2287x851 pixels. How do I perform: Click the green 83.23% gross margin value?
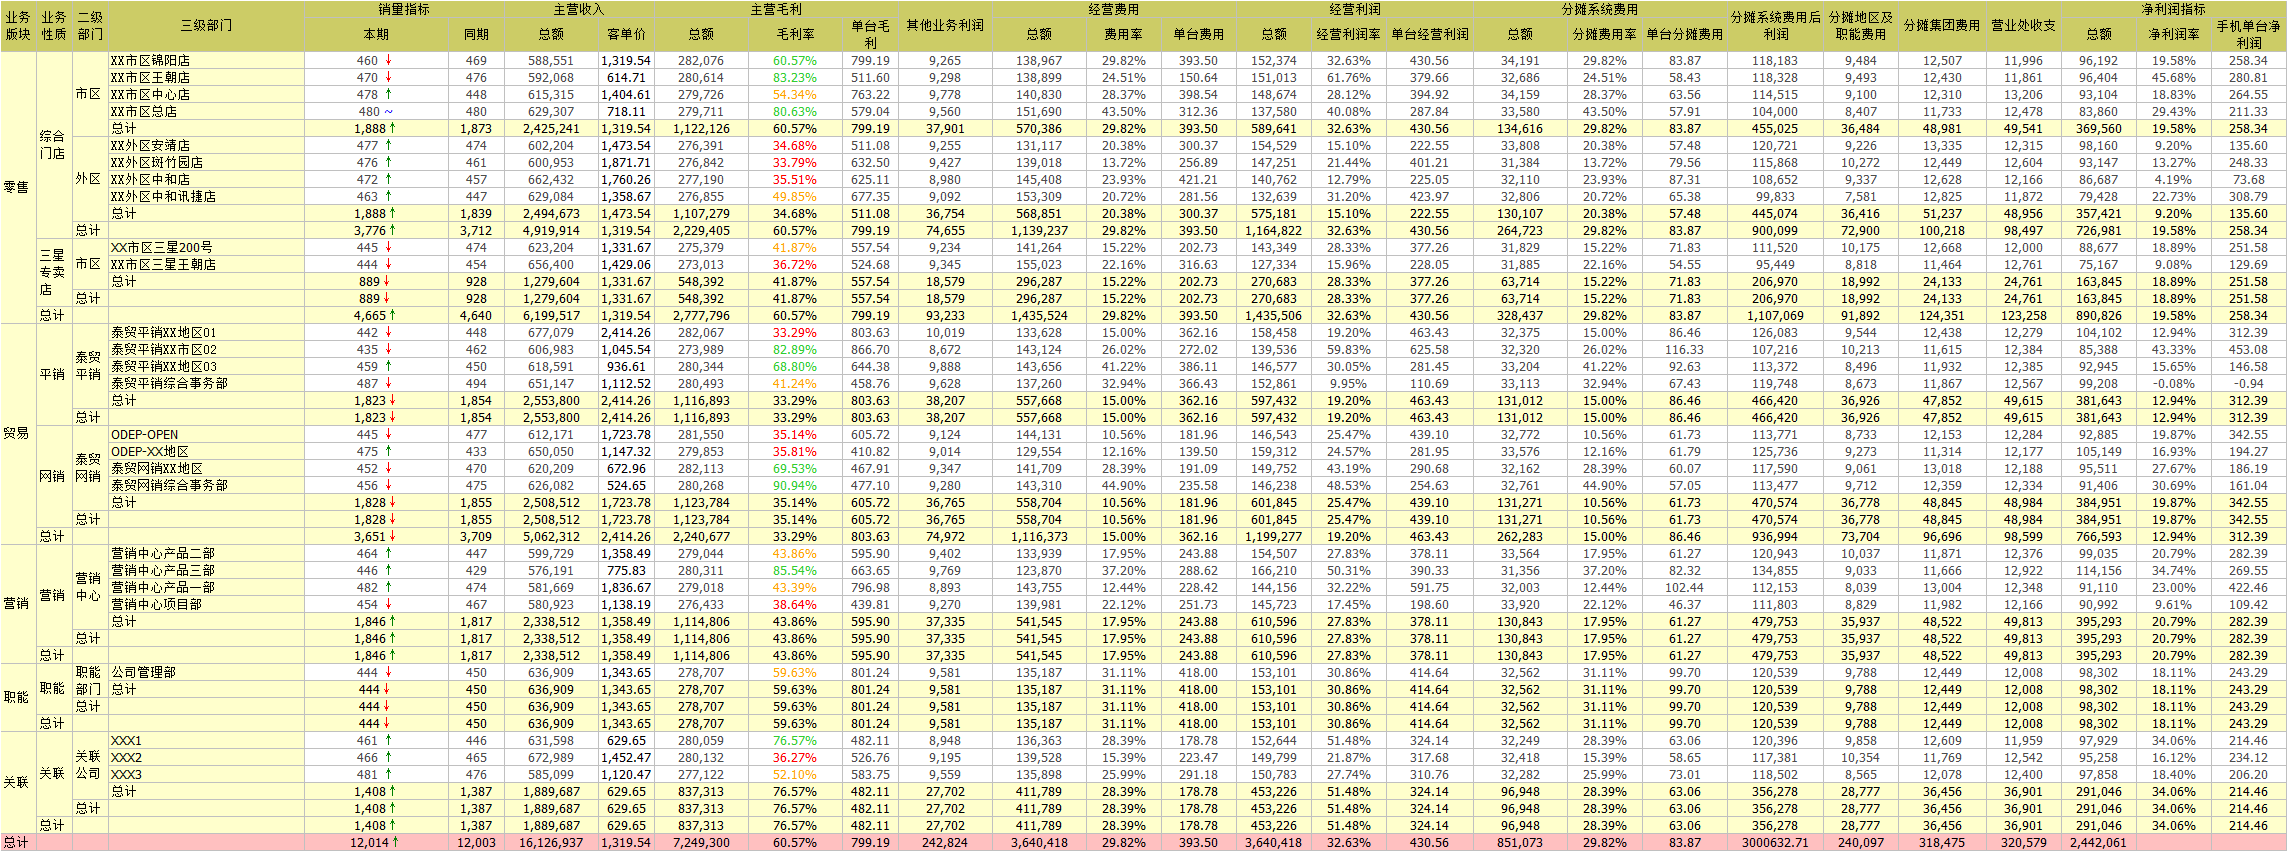click(x=794, y=78)
